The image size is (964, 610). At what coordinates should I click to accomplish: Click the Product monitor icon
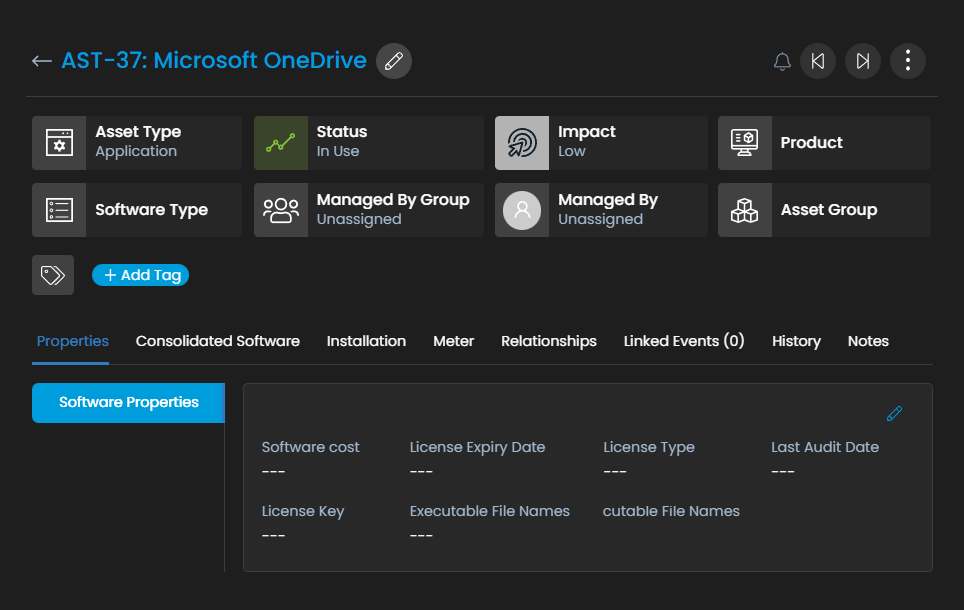(x=745, y=143)
